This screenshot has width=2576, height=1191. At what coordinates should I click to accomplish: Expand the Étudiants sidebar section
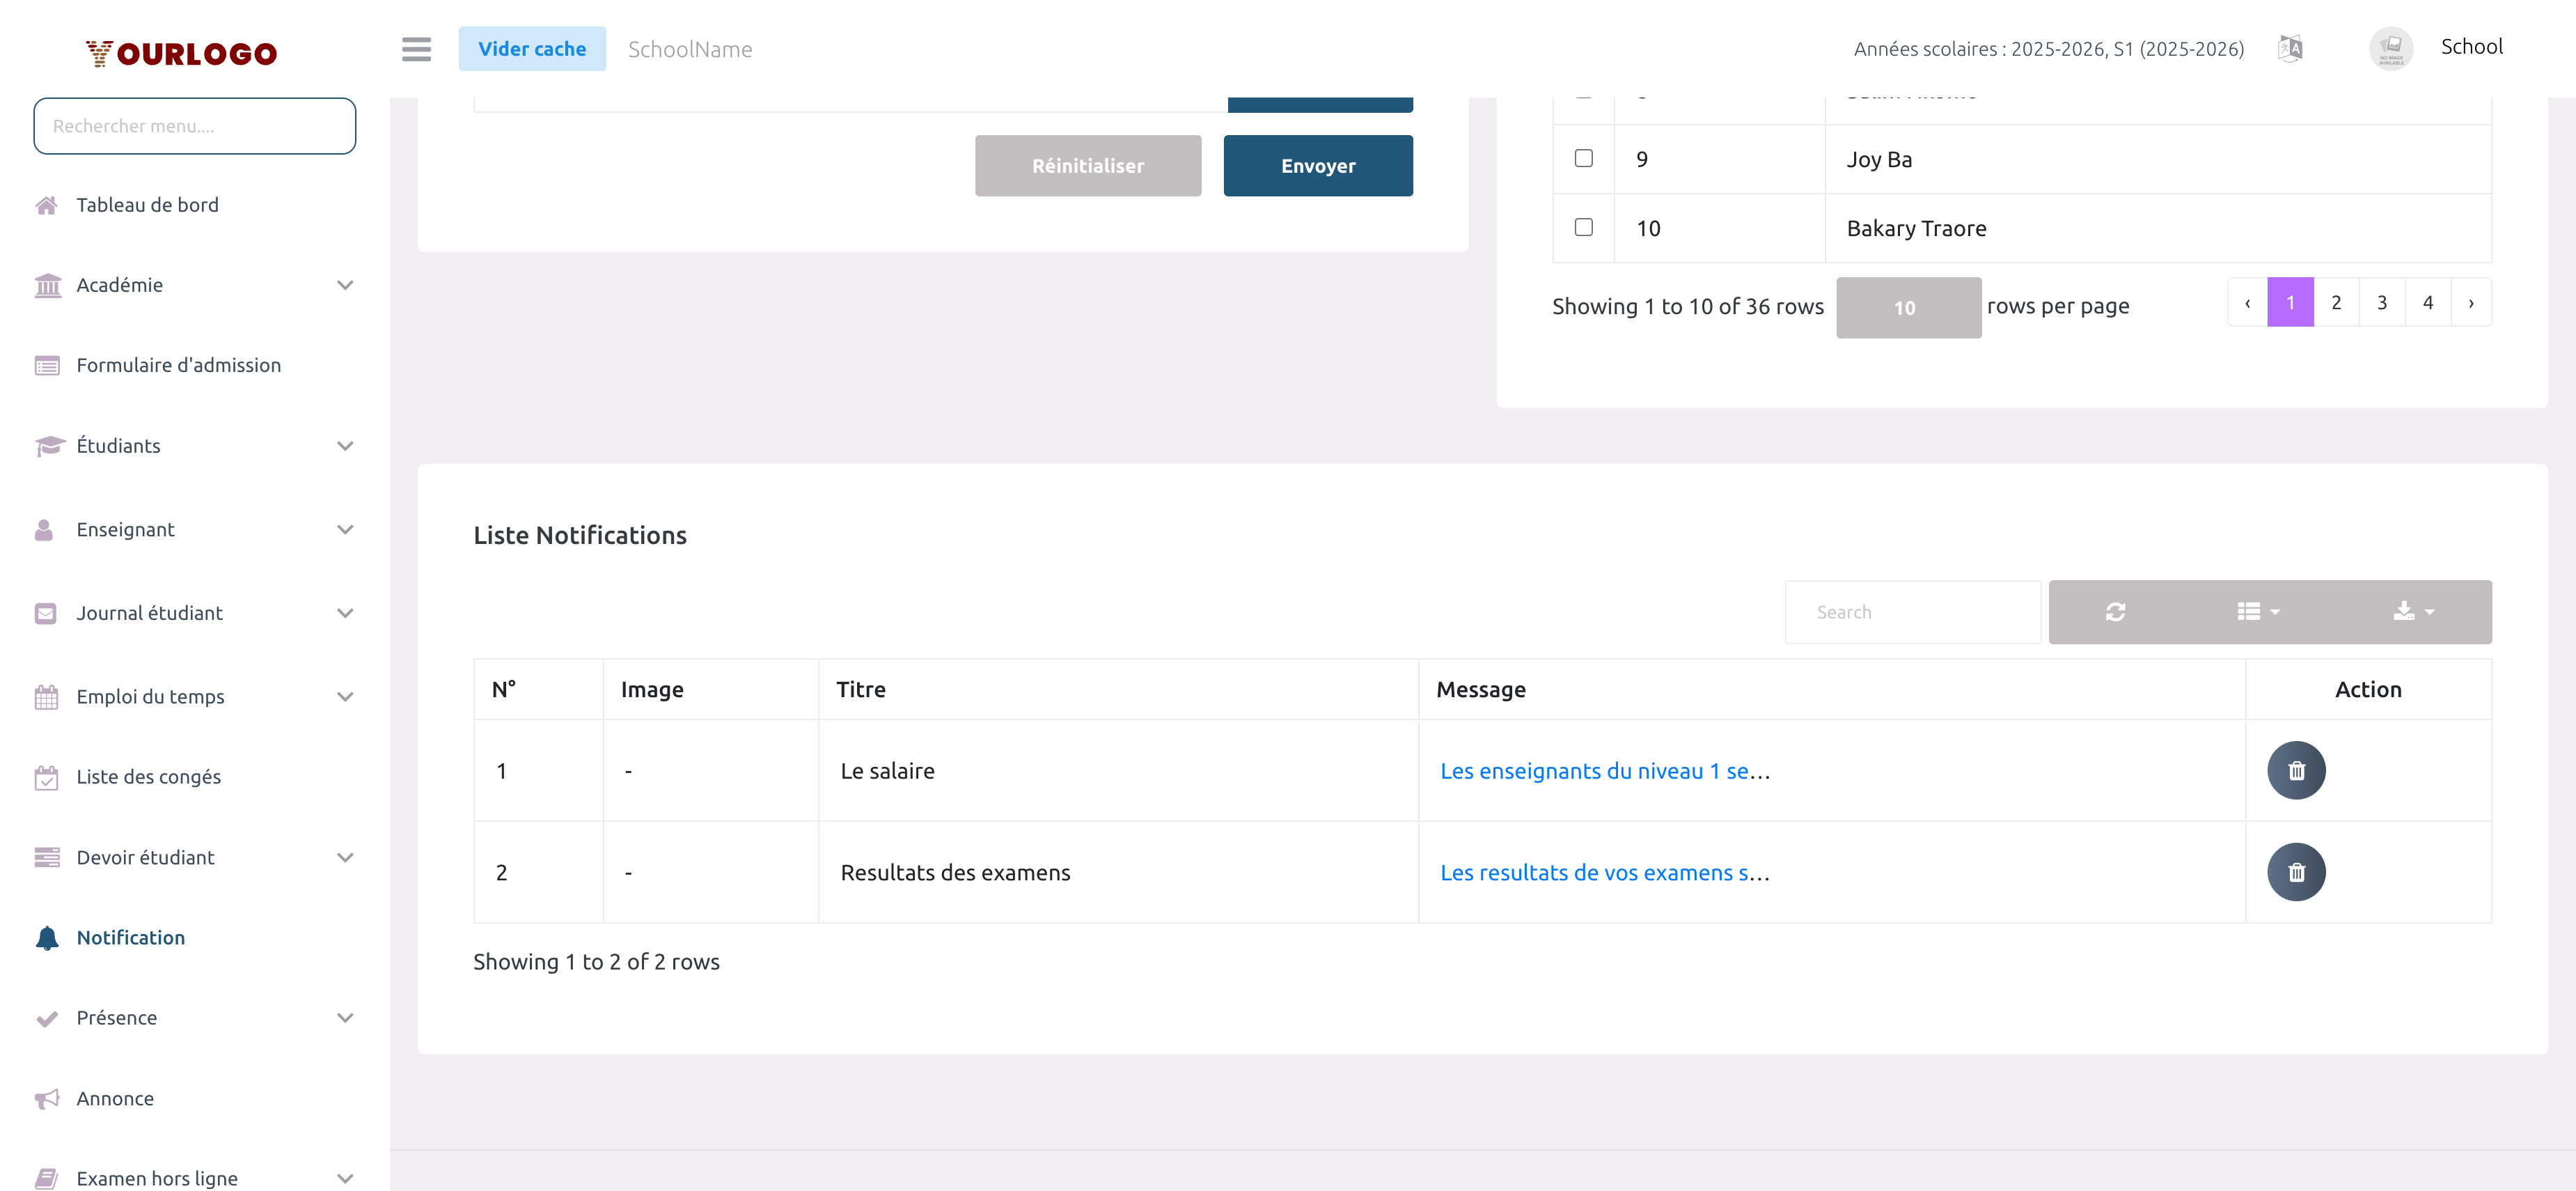(x=118, y=445)
